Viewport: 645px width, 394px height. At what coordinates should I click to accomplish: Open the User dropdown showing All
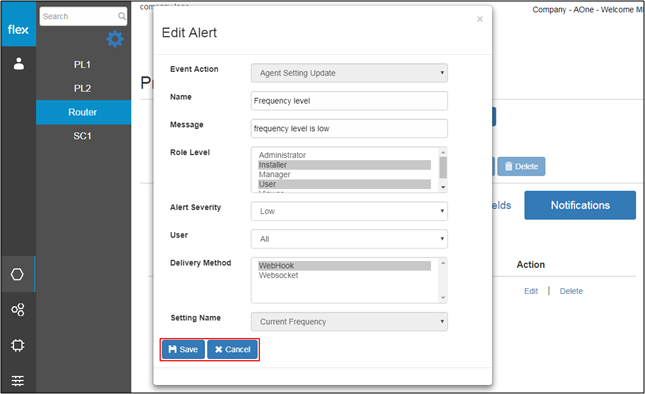click(x=349, y=239)
